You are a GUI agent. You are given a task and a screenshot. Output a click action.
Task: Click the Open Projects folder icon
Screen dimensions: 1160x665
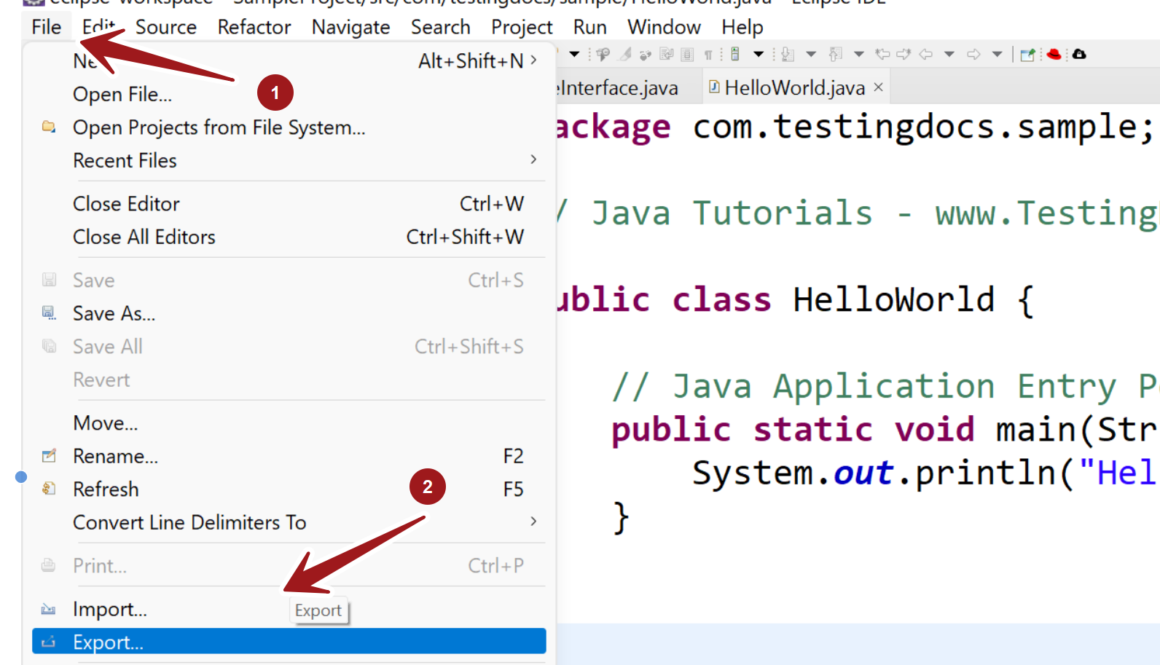[49, 127]
